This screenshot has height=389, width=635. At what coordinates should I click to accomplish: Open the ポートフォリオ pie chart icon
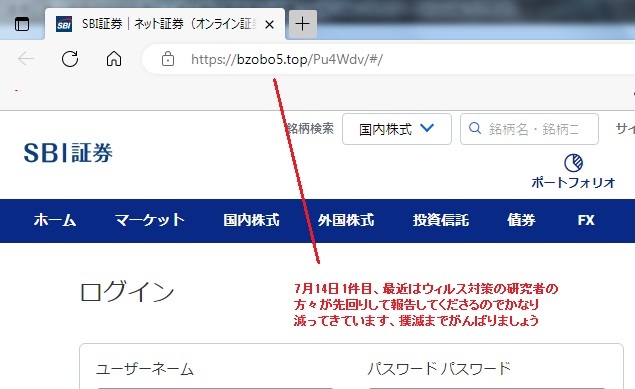click(573, 163)
